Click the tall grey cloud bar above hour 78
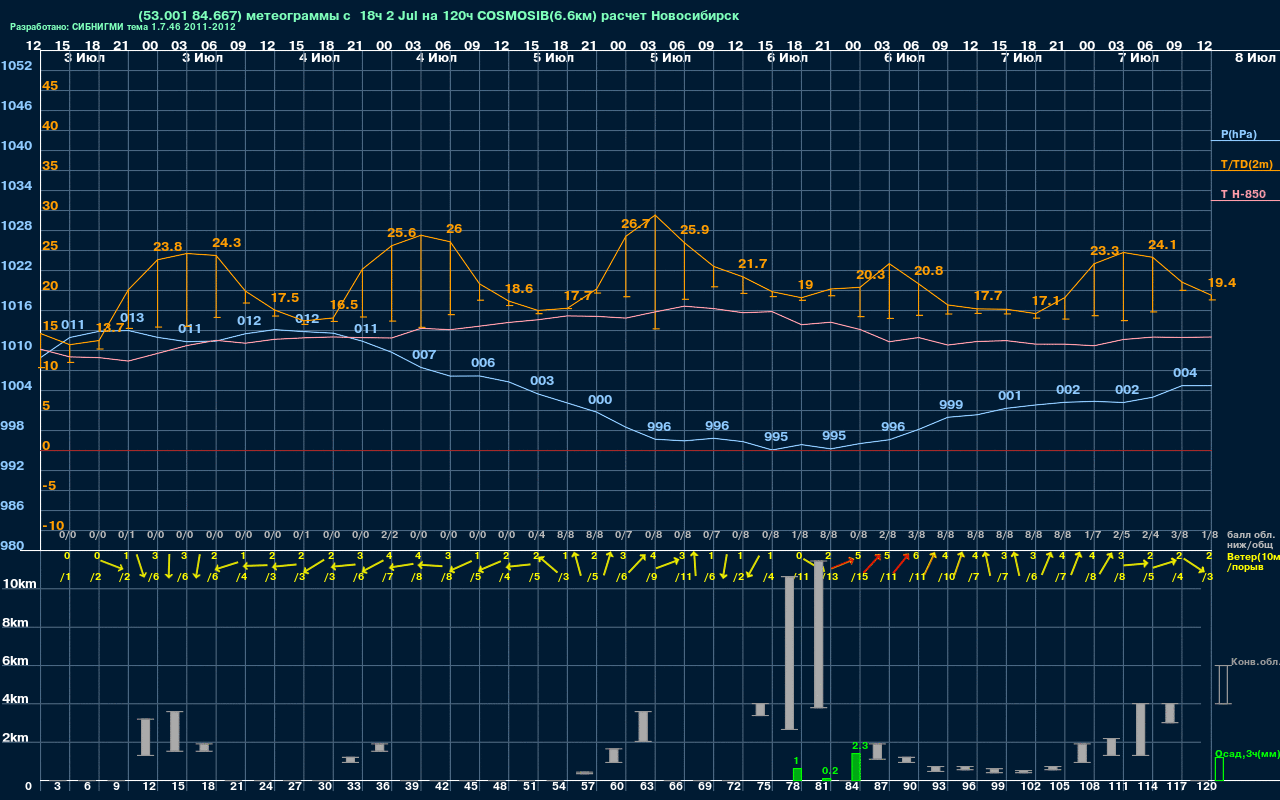Image resolution: width=1280 pixels, height=800 pixels. (789, 653)
